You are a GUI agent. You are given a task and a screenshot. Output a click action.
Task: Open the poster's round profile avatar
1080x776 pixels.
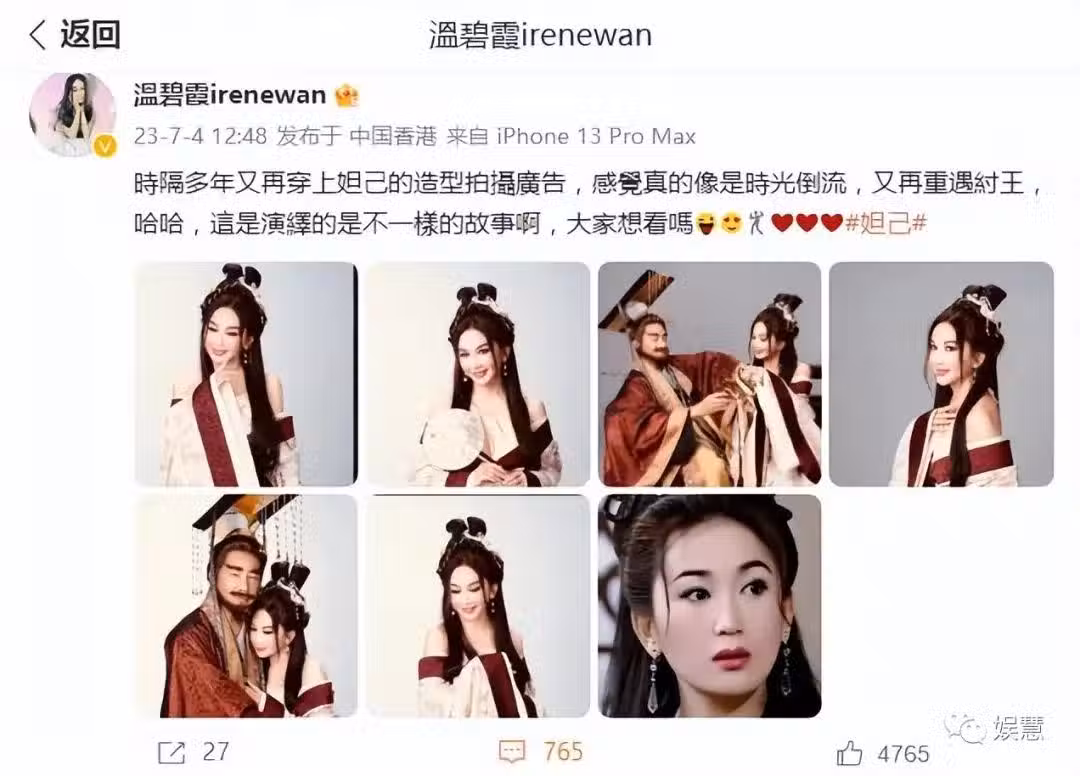pyautogui.click(x=72, y=114)
